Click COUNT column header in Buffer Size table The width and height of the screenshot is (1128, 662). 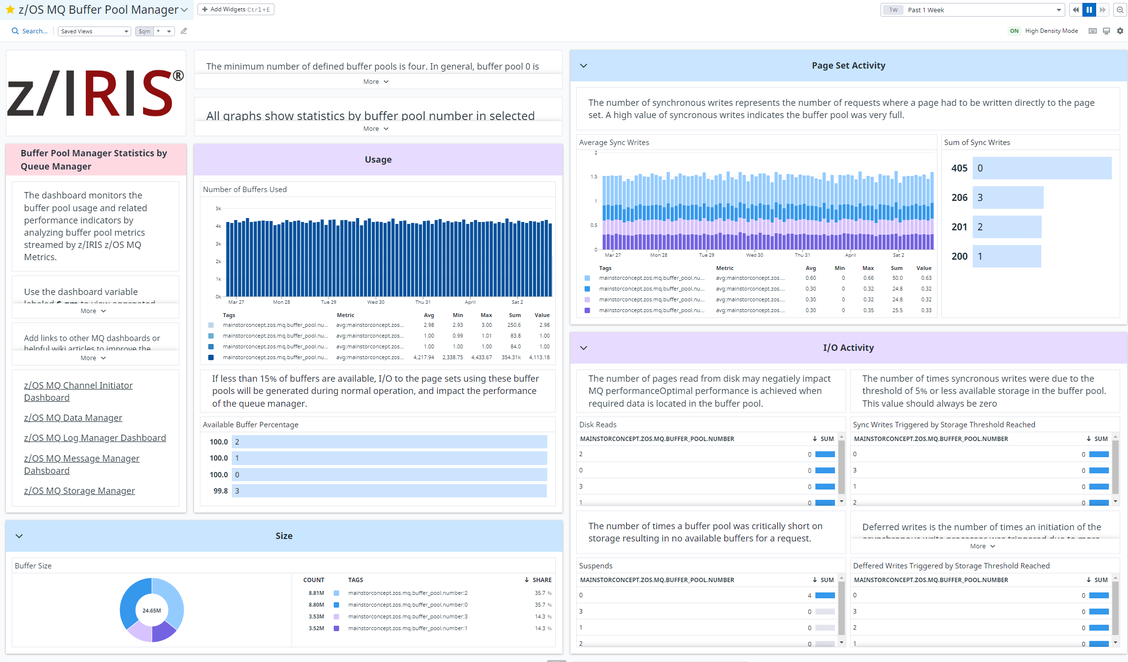314,579
